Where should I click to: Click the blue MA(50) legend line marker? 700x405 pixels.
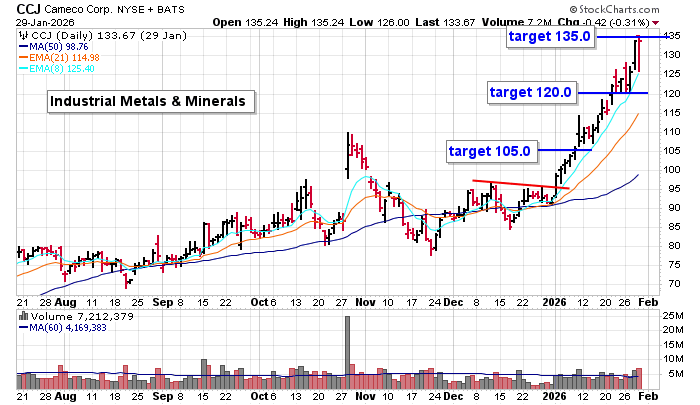pyautogui.click(x=23, y=47)
